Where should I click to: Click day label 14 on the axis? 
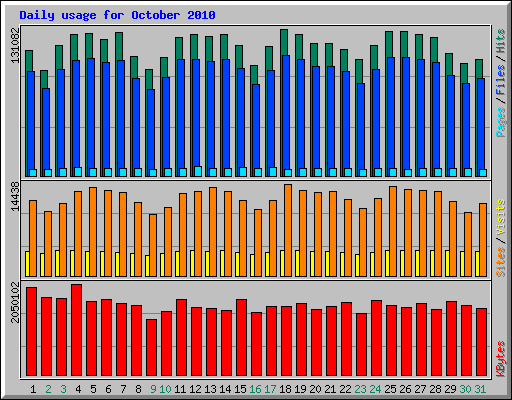click(225, 389)
